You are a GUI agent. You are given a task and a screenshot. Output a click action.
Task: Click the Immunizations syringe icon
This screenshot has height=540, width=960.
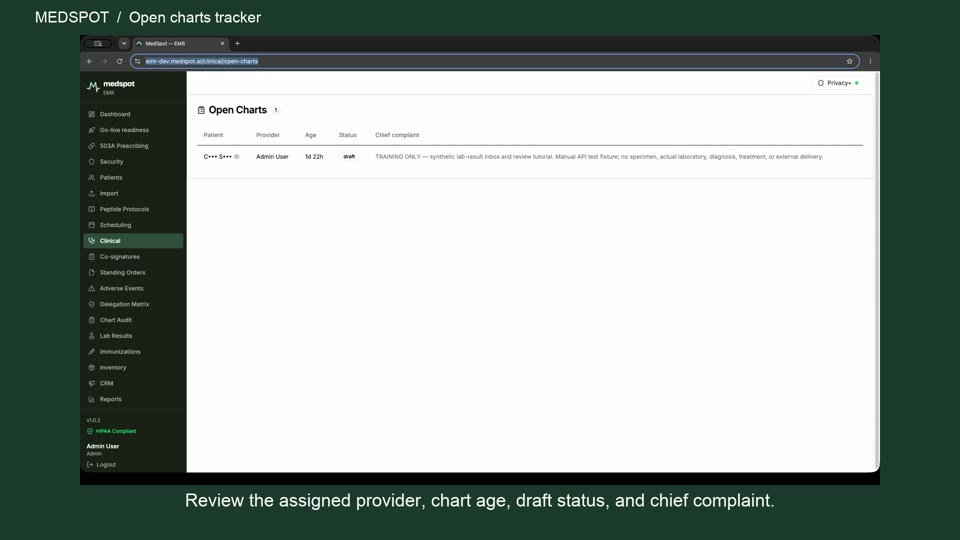coord(91,351)
